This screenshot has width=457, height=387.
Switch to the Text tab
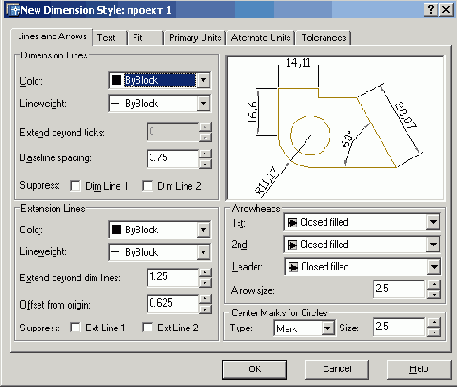coord(110,38)
